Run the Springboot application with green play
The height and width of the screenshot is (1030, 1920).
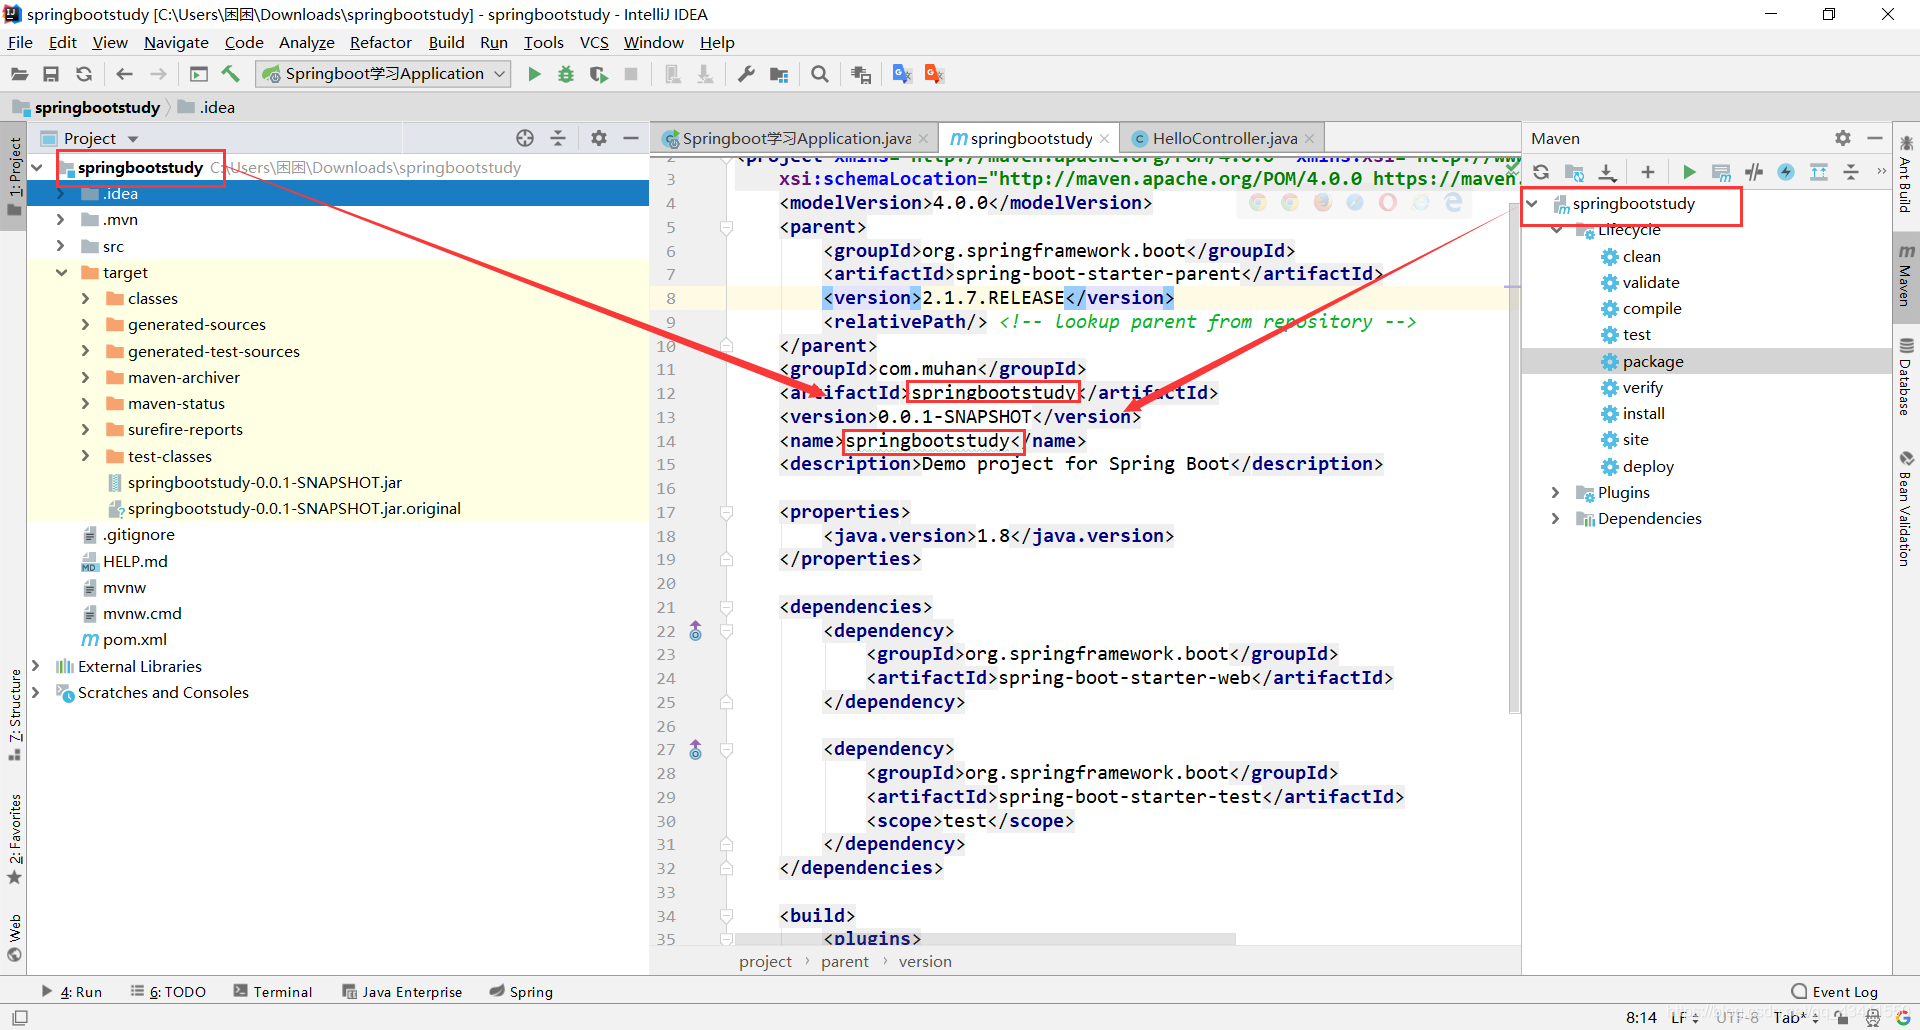point(534,74)
